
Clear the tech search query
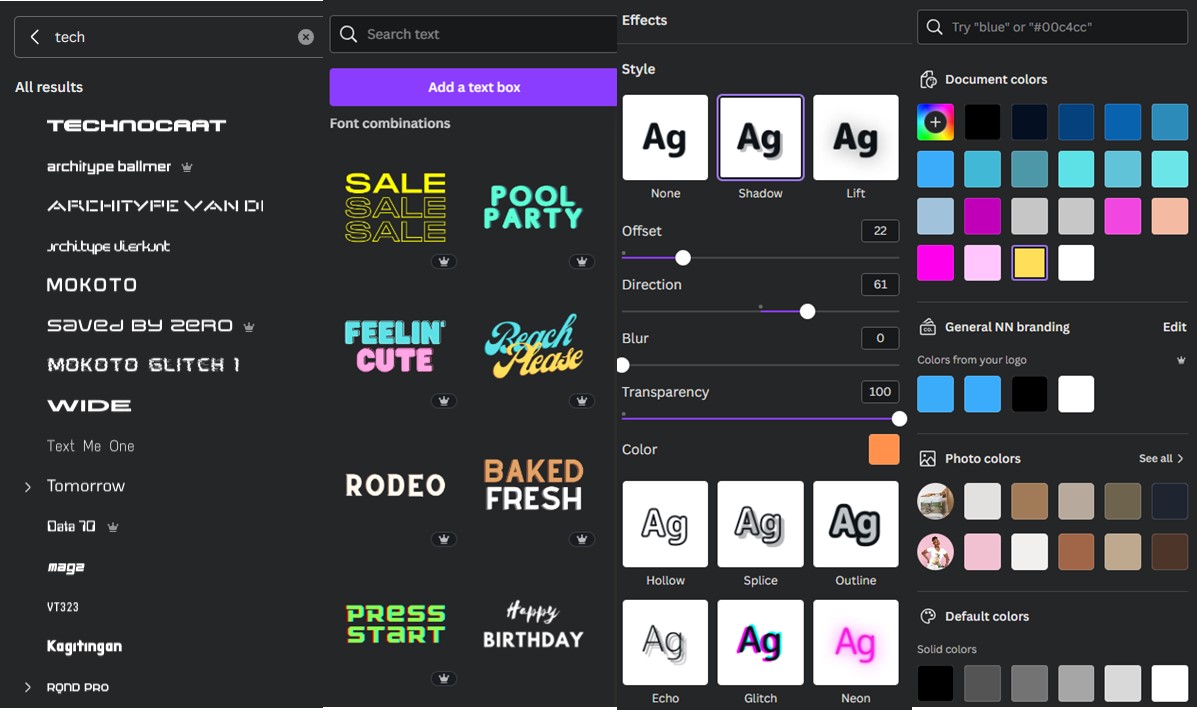pyautogui.click(x=306, y=36)
